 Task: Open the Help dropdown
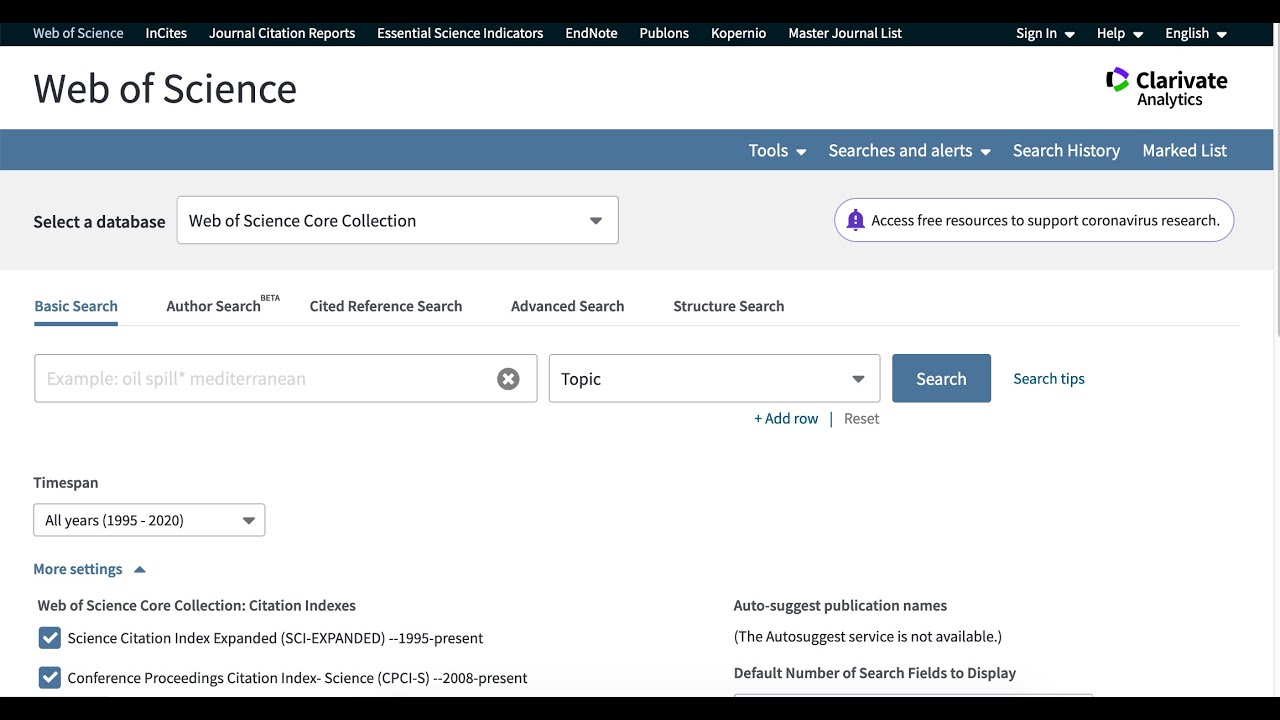click(1119, 33)
